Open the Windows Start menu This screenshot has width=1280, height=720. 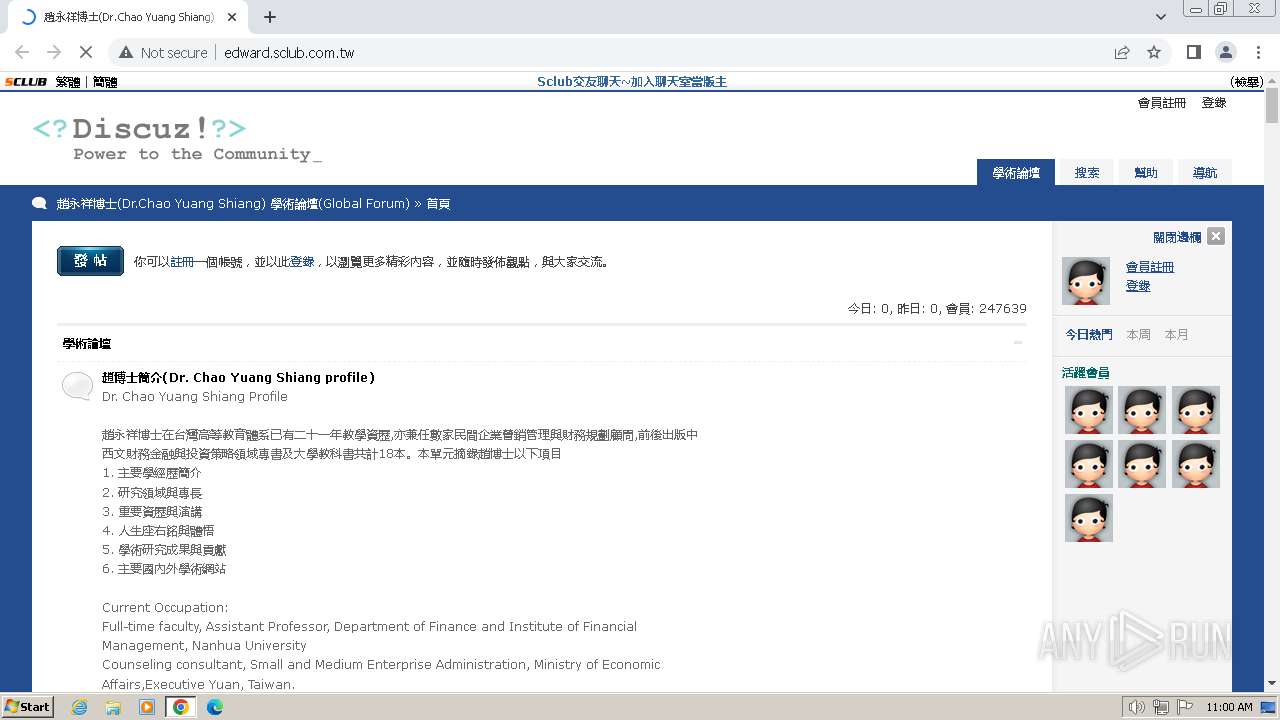coord(27,706)
